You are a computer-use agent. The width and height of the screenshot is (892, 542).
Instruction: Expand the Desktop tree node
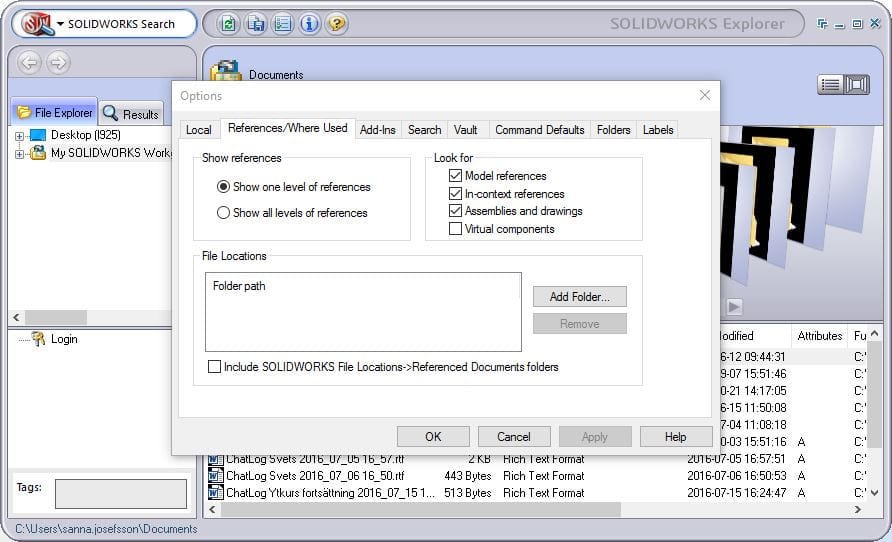pos(19,135)
